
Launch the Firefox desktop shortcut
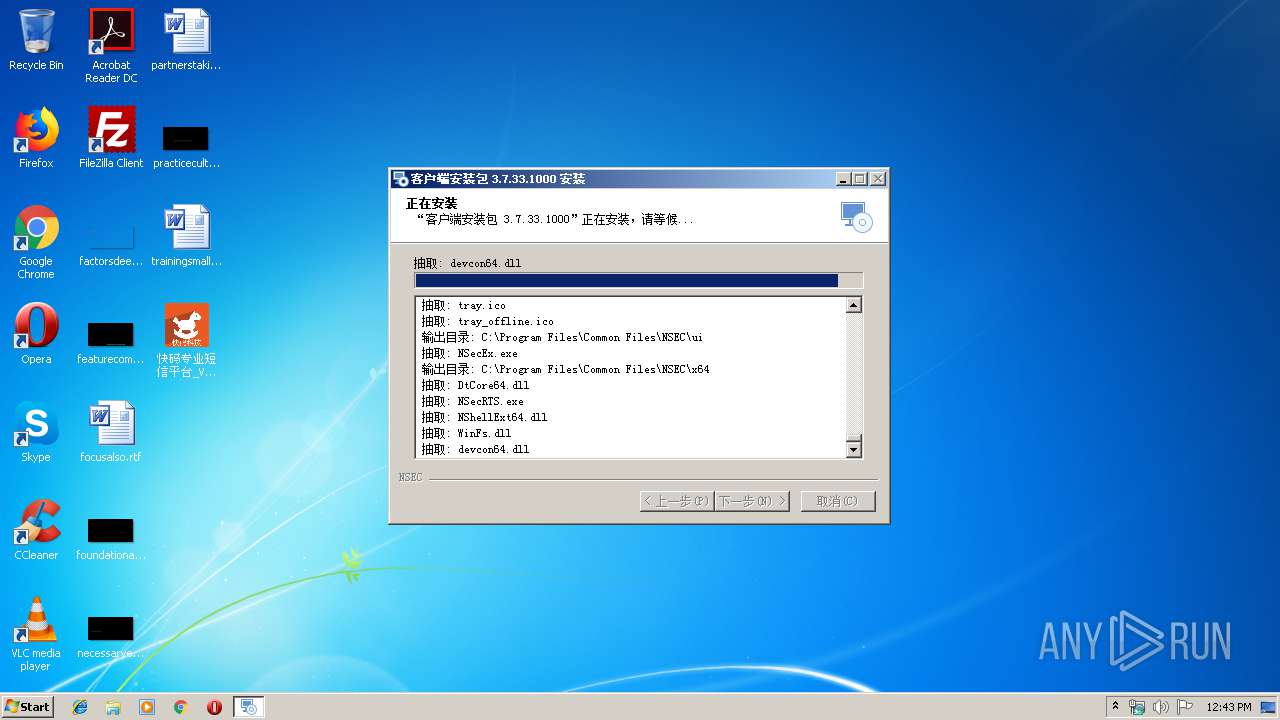click(x=36, y=138)
